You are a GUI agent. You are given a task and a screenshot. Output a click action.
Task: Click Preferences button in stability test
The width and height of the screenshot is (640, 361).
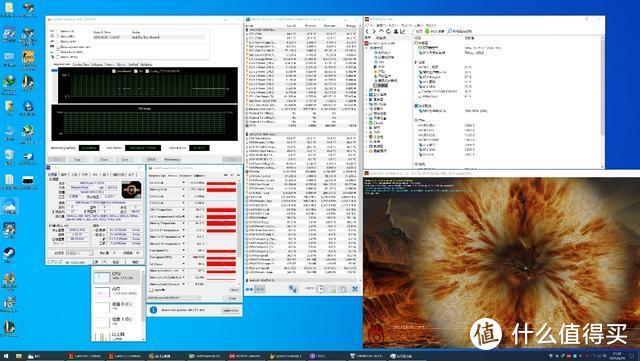point(172,159)
